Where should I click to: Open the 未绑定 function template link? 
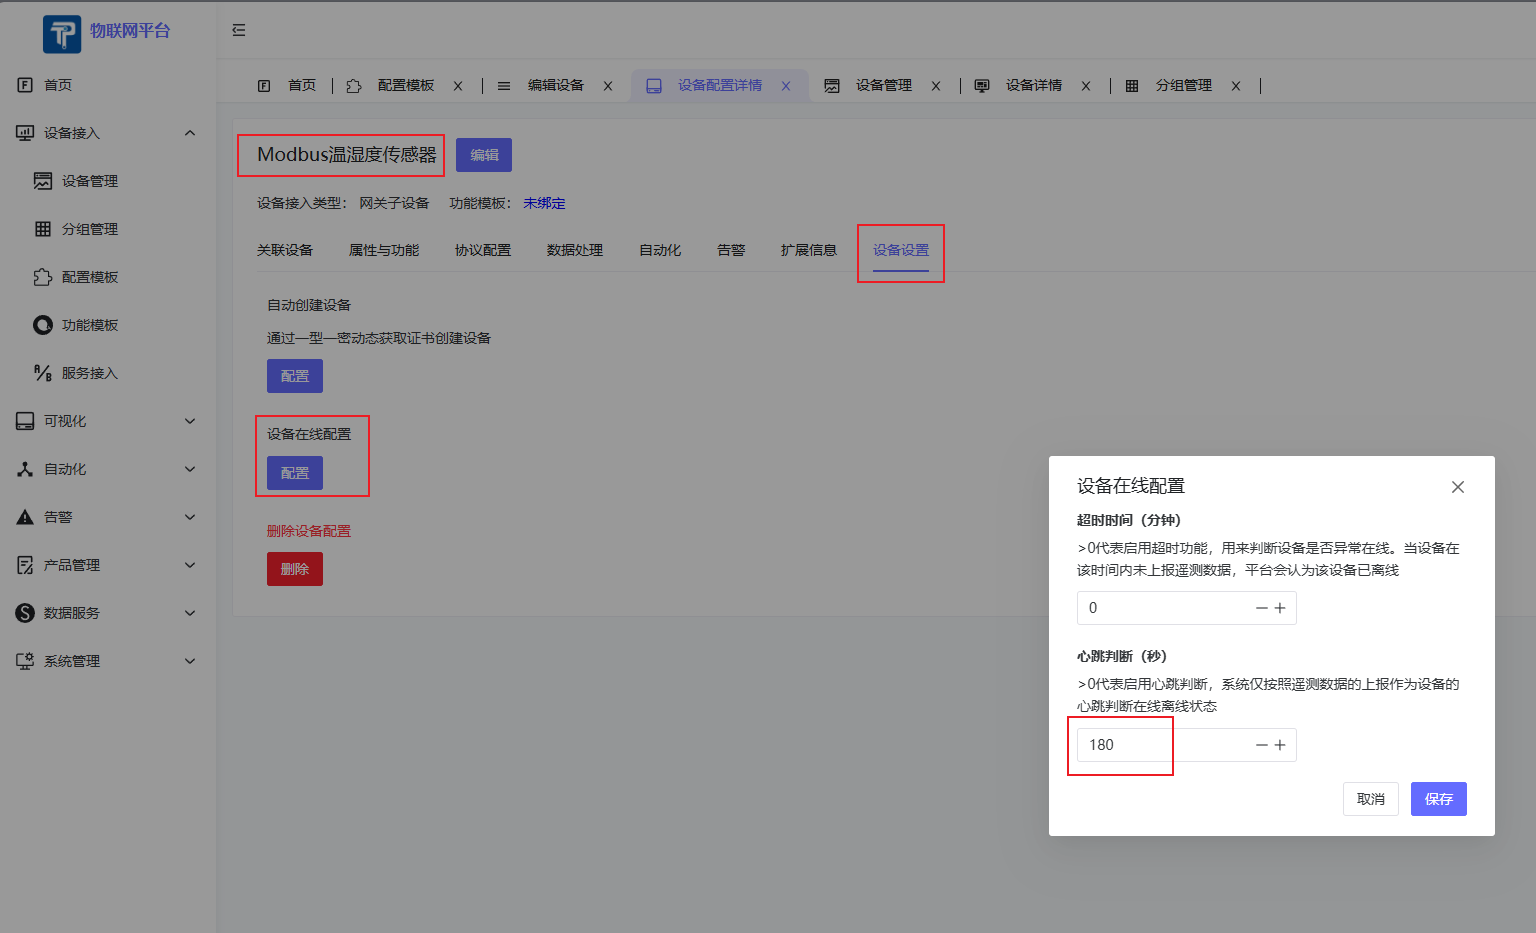click(x=543, y=203)
